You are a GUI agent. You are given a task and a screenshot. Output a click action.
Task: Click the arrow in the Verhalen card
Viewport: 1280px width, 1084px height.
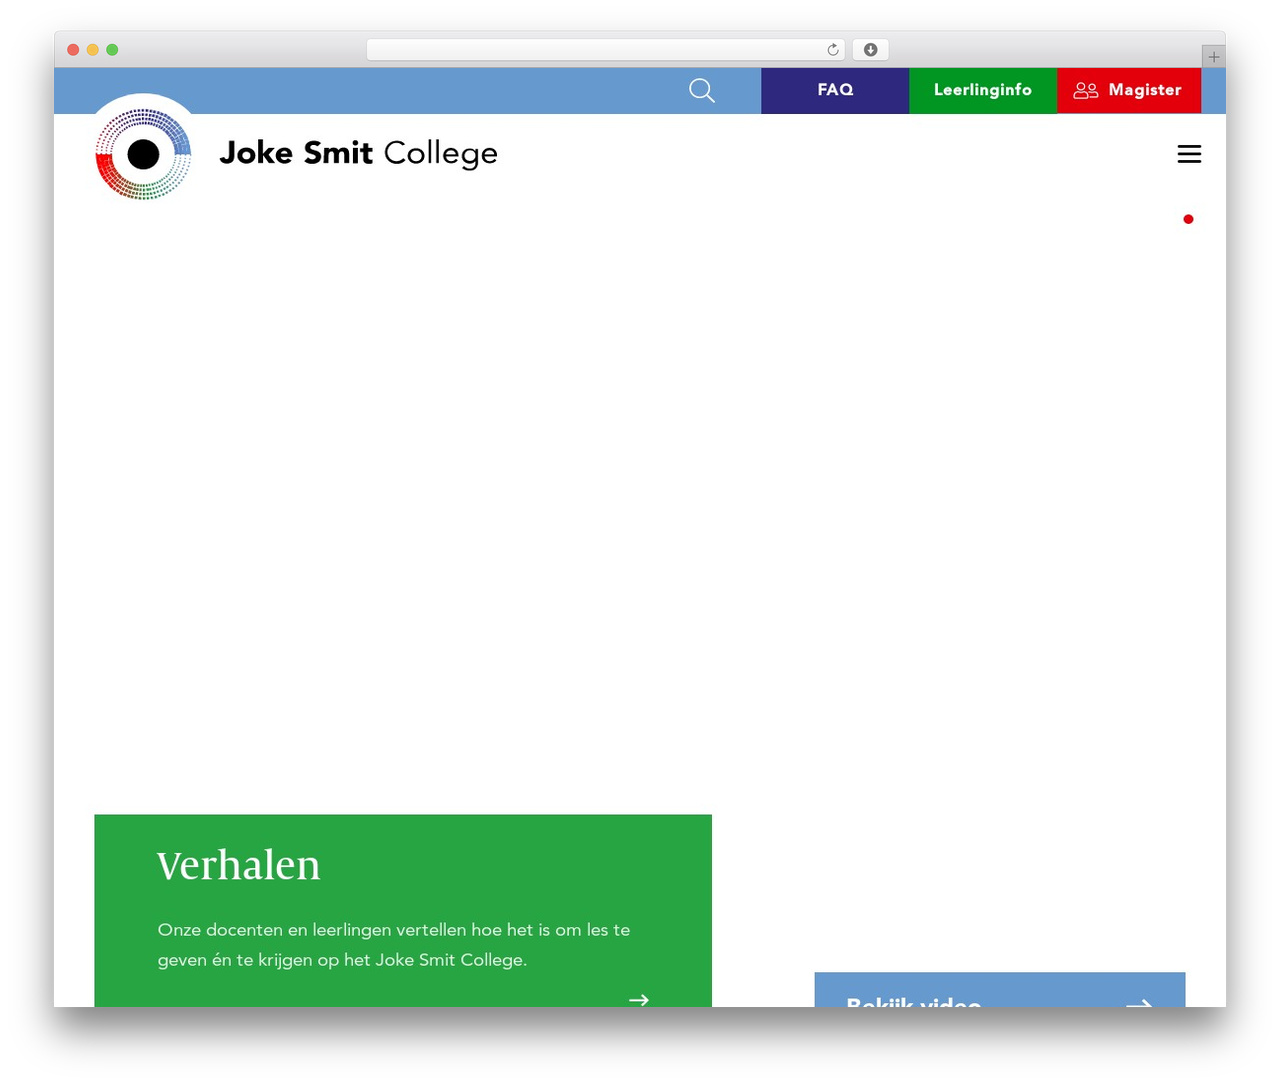point(639,999)
